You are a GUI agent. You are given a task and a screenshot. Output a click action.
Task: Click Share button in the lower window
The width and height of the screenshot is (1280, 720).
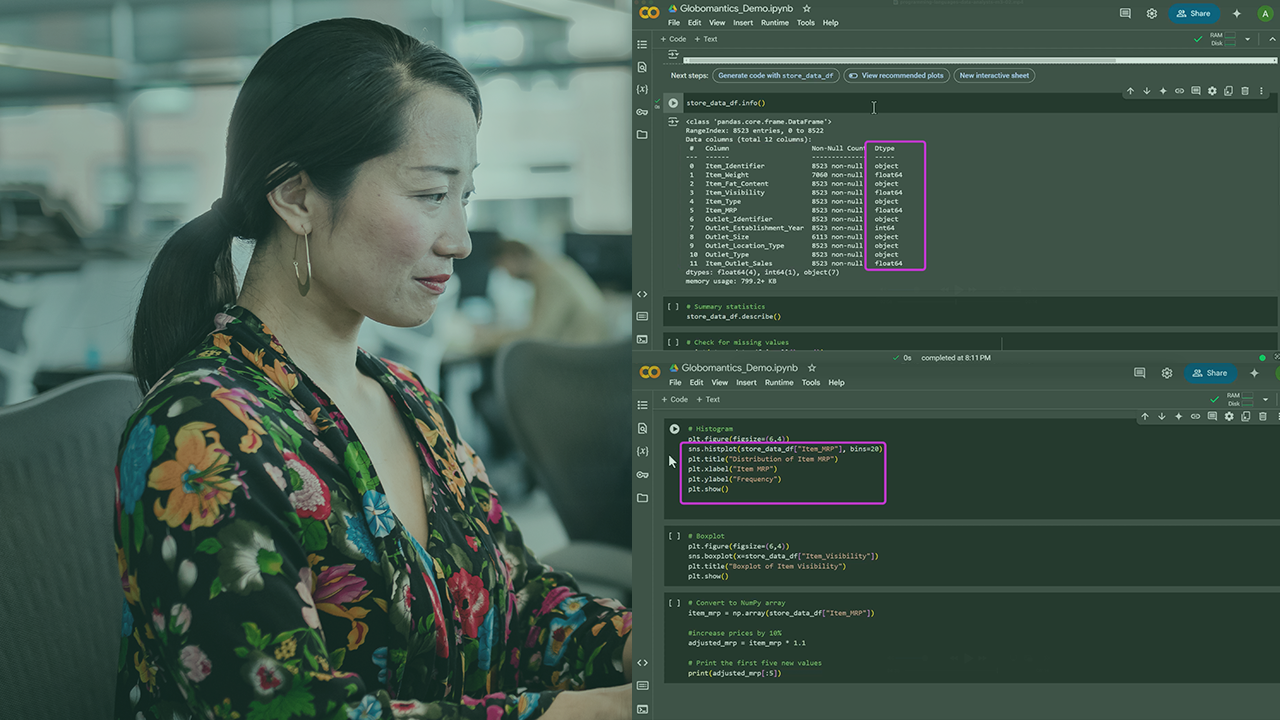(1209, 373)
